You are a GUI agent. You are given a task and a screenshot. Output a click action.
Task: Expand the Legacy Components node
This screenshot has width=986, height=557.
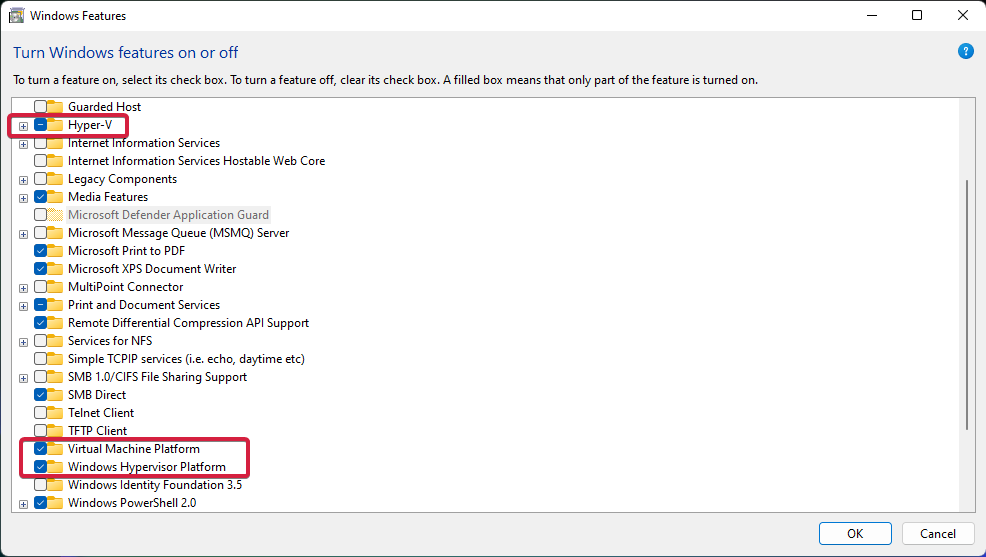[23, 180]
